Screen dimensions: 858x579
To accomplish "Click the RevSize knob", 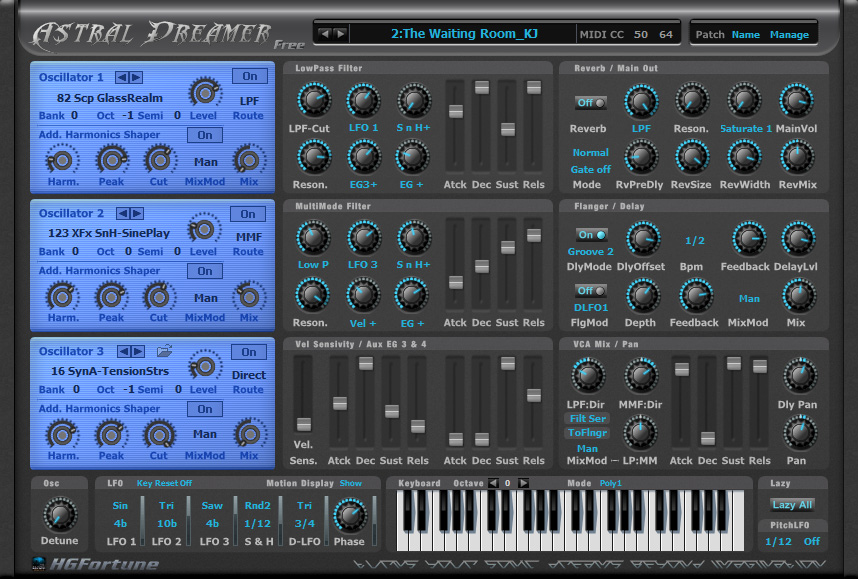I will 692,157.
